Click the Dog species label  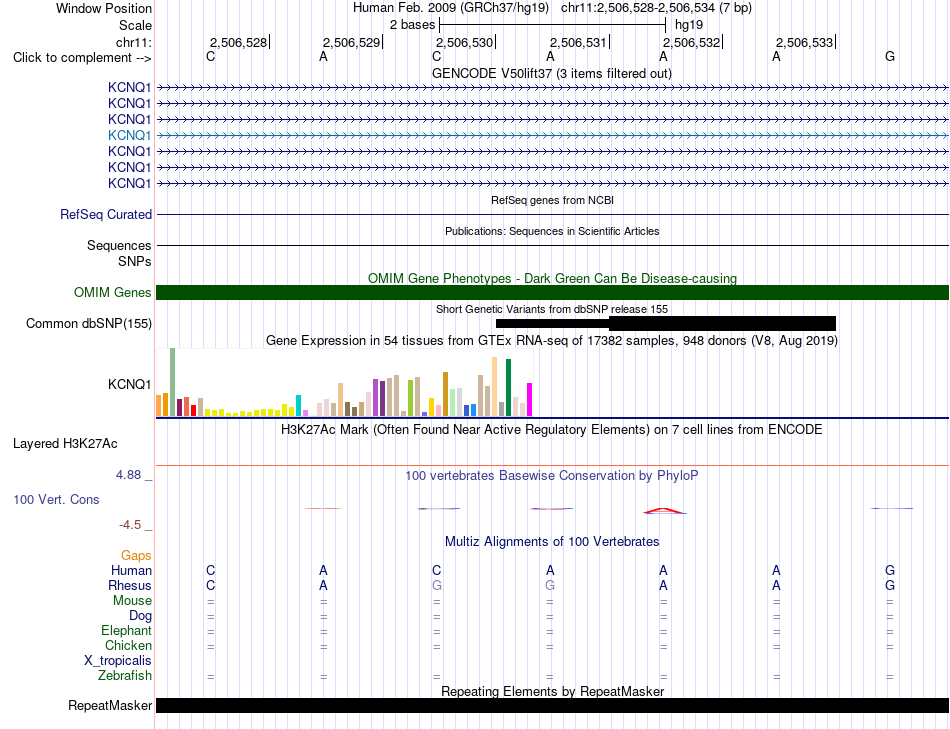[140, 616]
